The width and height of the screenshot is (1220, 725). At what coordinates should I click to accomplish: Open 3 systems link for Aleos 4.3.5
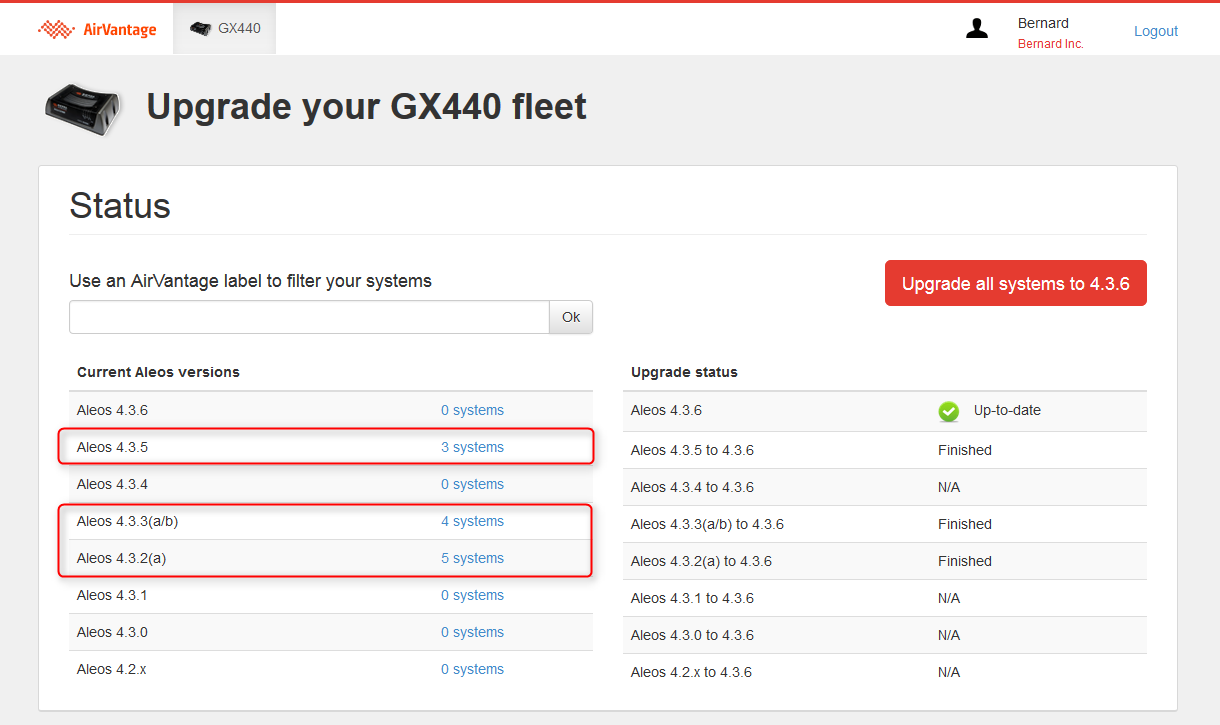(x=472, y=447)
